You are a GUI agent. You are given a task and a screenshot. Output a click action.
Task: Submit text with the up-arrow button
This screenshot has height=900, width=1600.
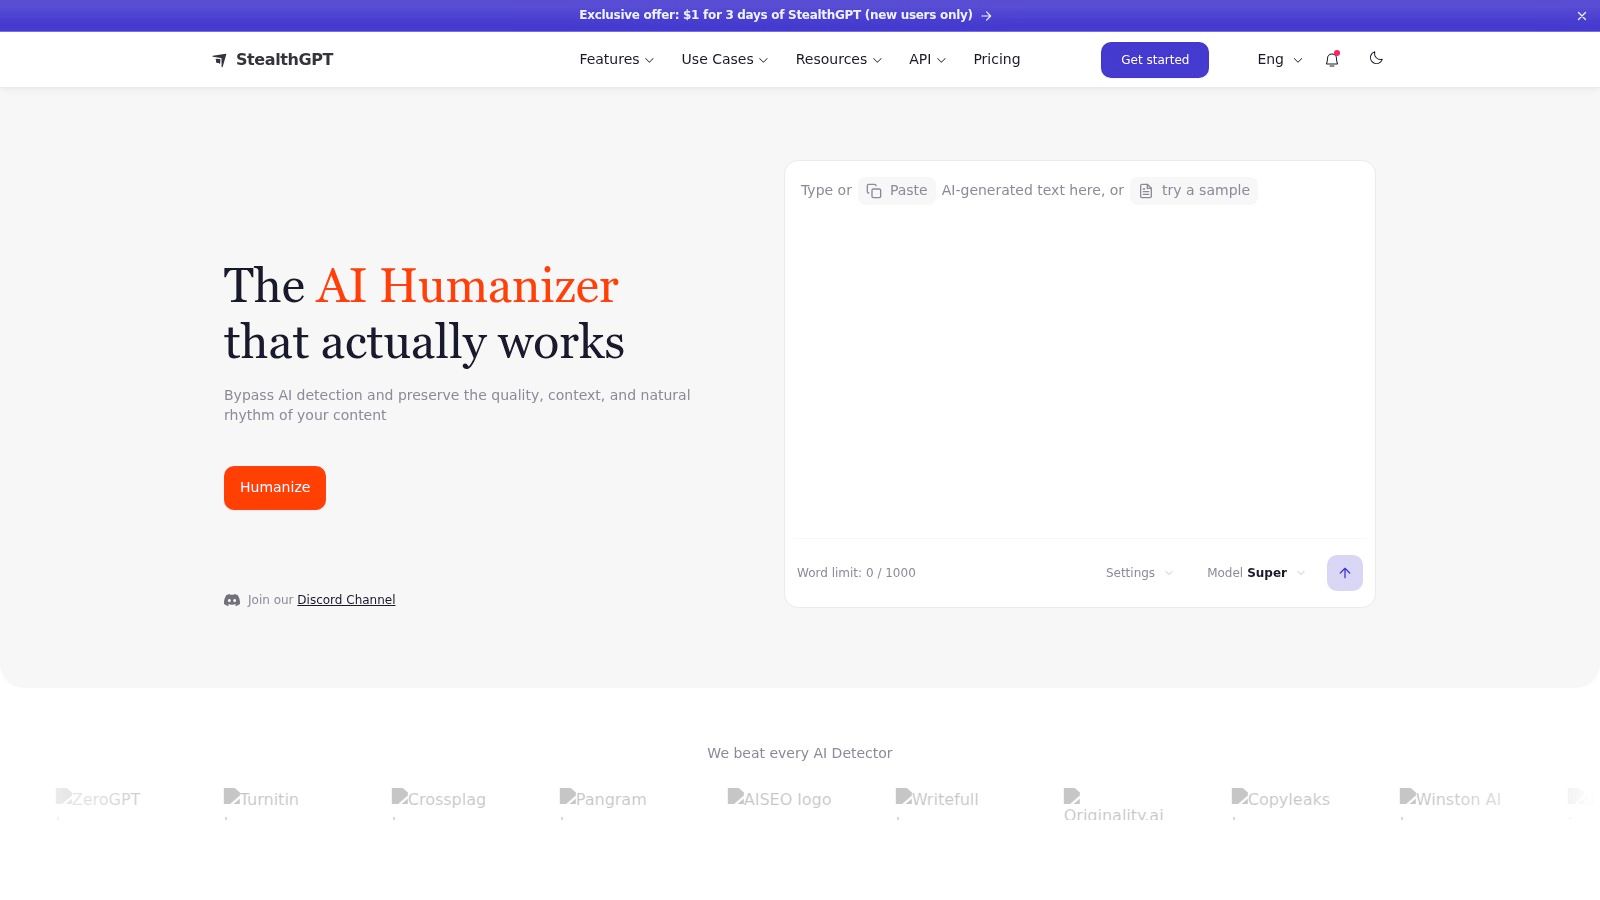click(x=1345, y=573)
